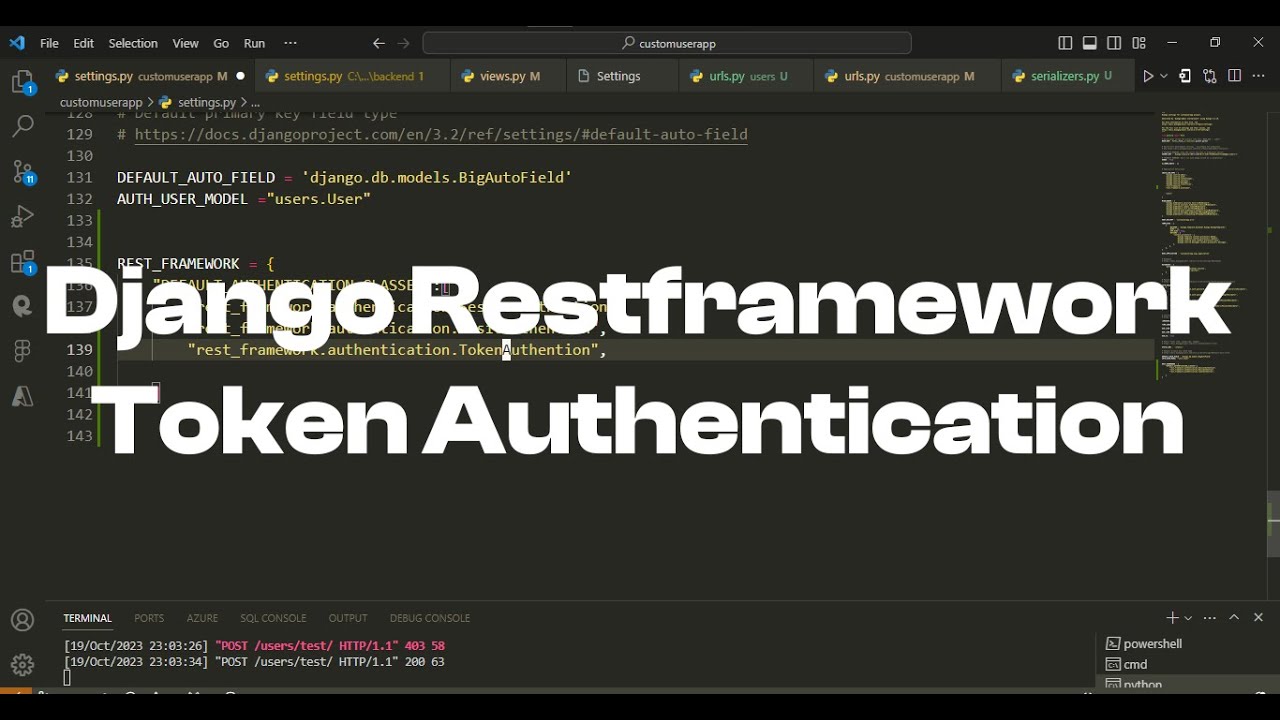Click the VS Code logo in title bar
Image resolution: width=1280 pixels, height=720 pixels.
pos(16,43)
